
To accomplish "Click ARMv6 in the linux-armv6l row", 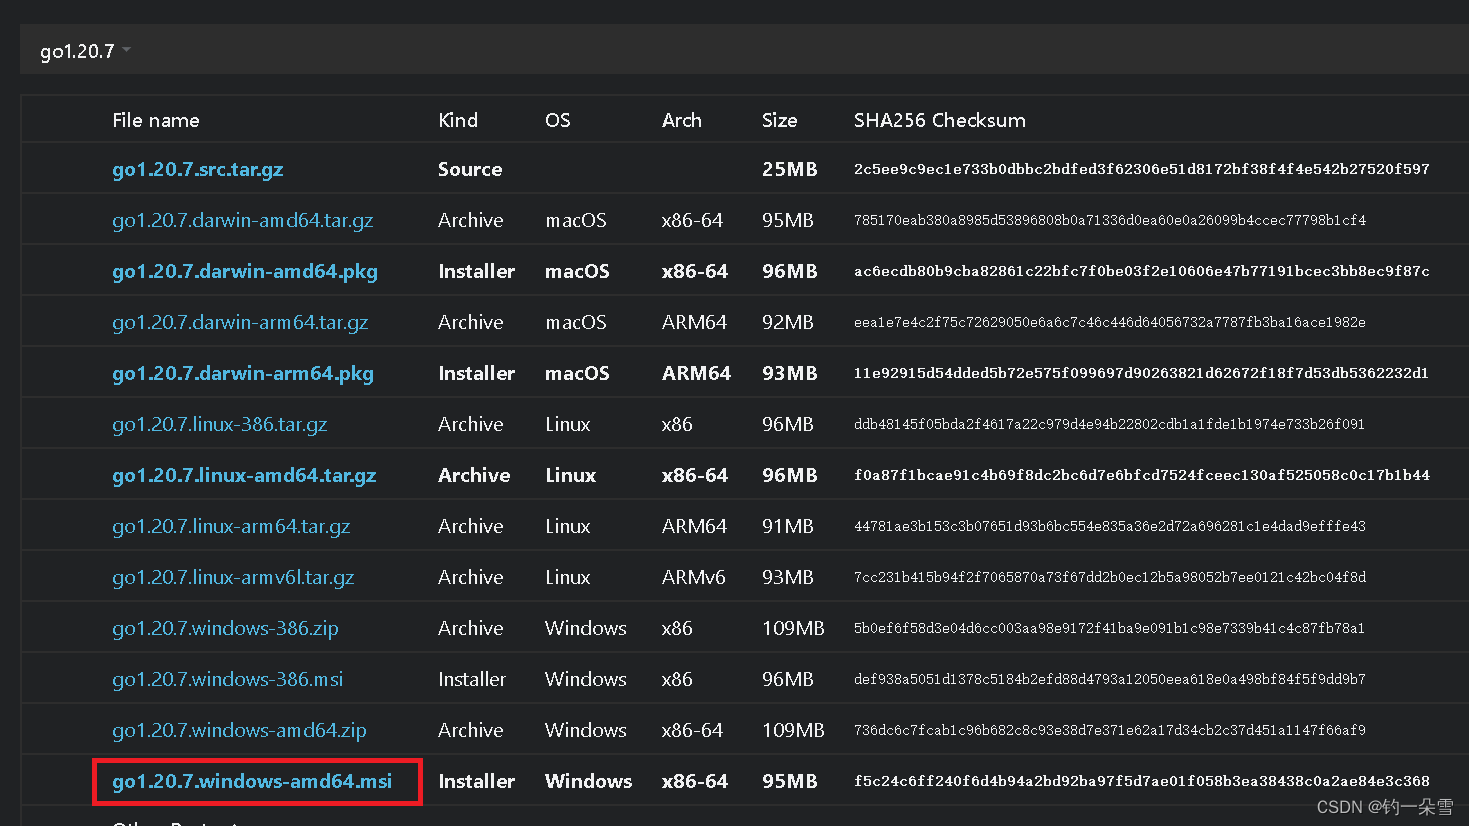I will tap(694, 577).
